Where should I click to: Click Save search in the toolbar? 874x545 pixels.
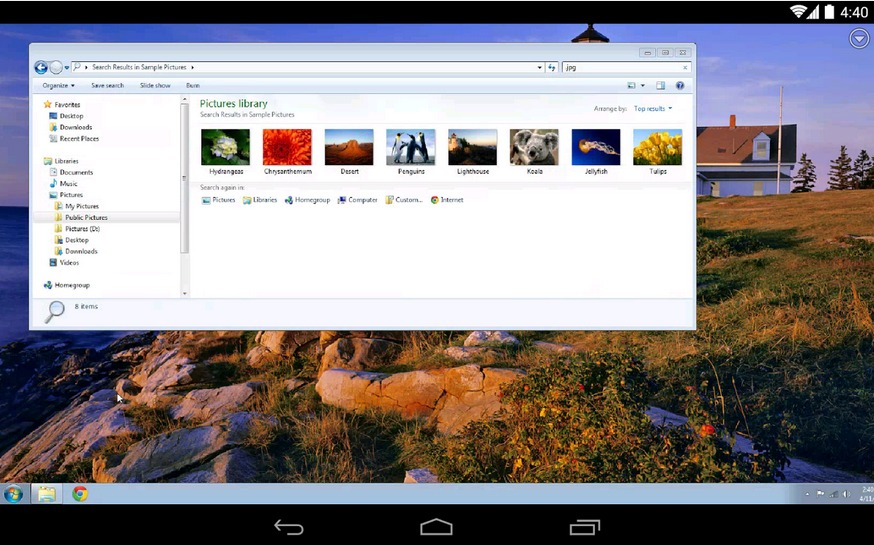point(107,86)
